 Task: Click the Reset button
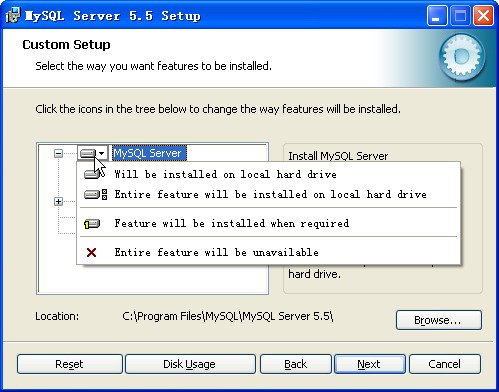(70, 364)
